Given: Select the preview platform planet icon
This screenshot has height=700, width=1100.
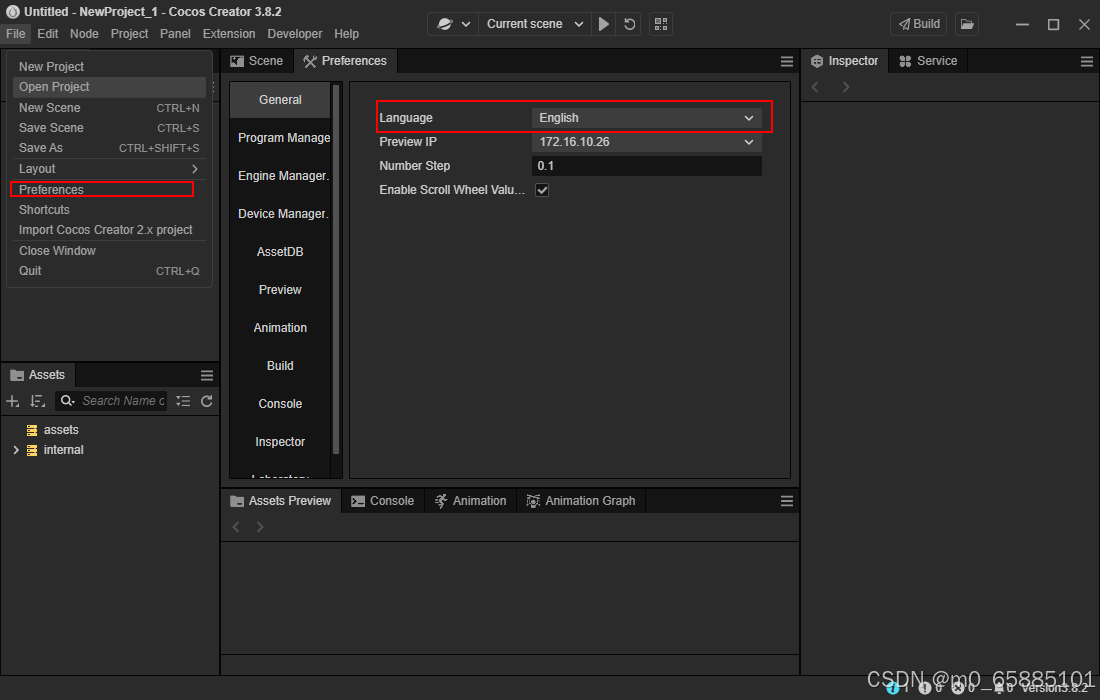Looking at the screenshot, I should coord(445,24).
